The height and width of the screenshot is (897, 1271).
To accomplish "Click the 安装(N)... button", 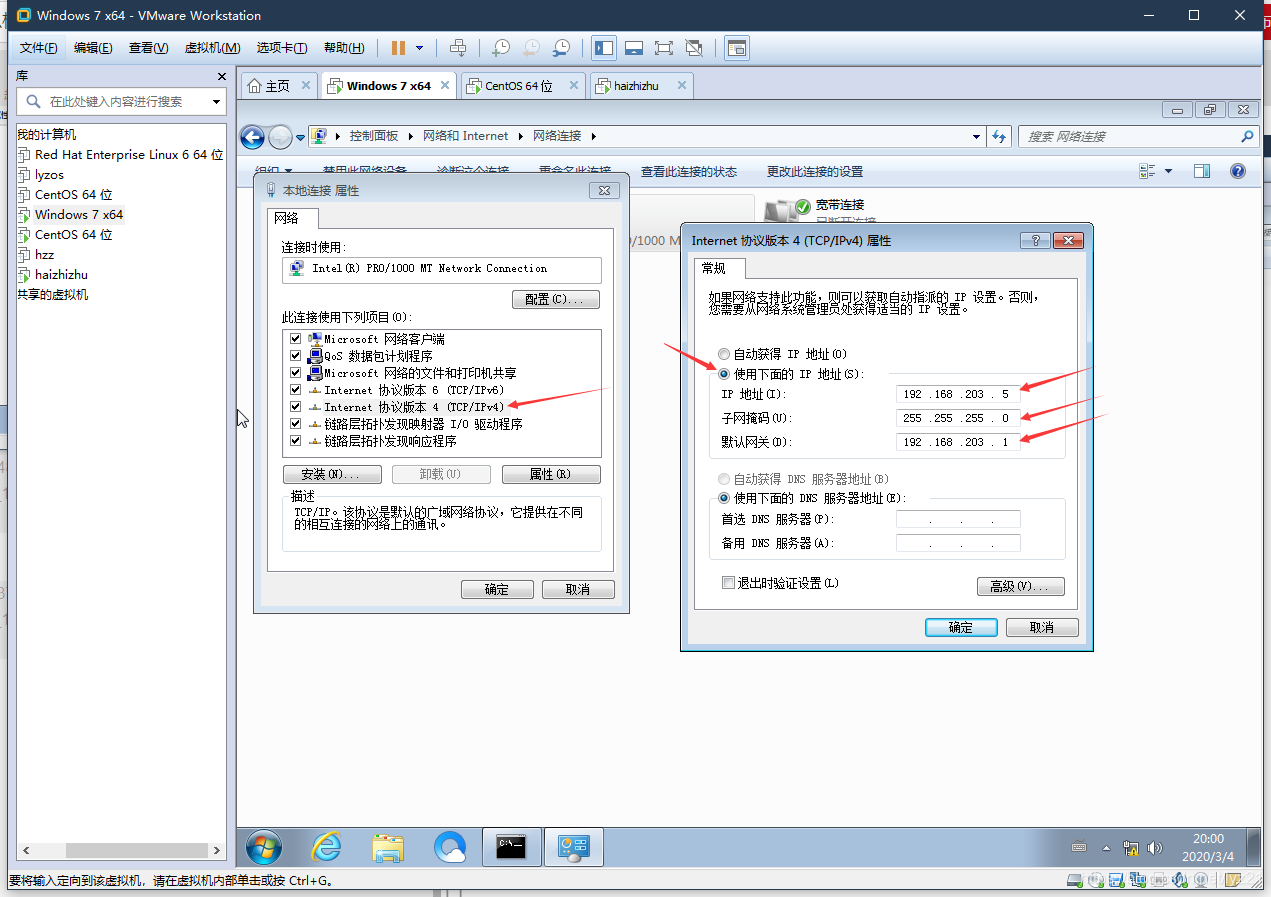I will 332,474.
